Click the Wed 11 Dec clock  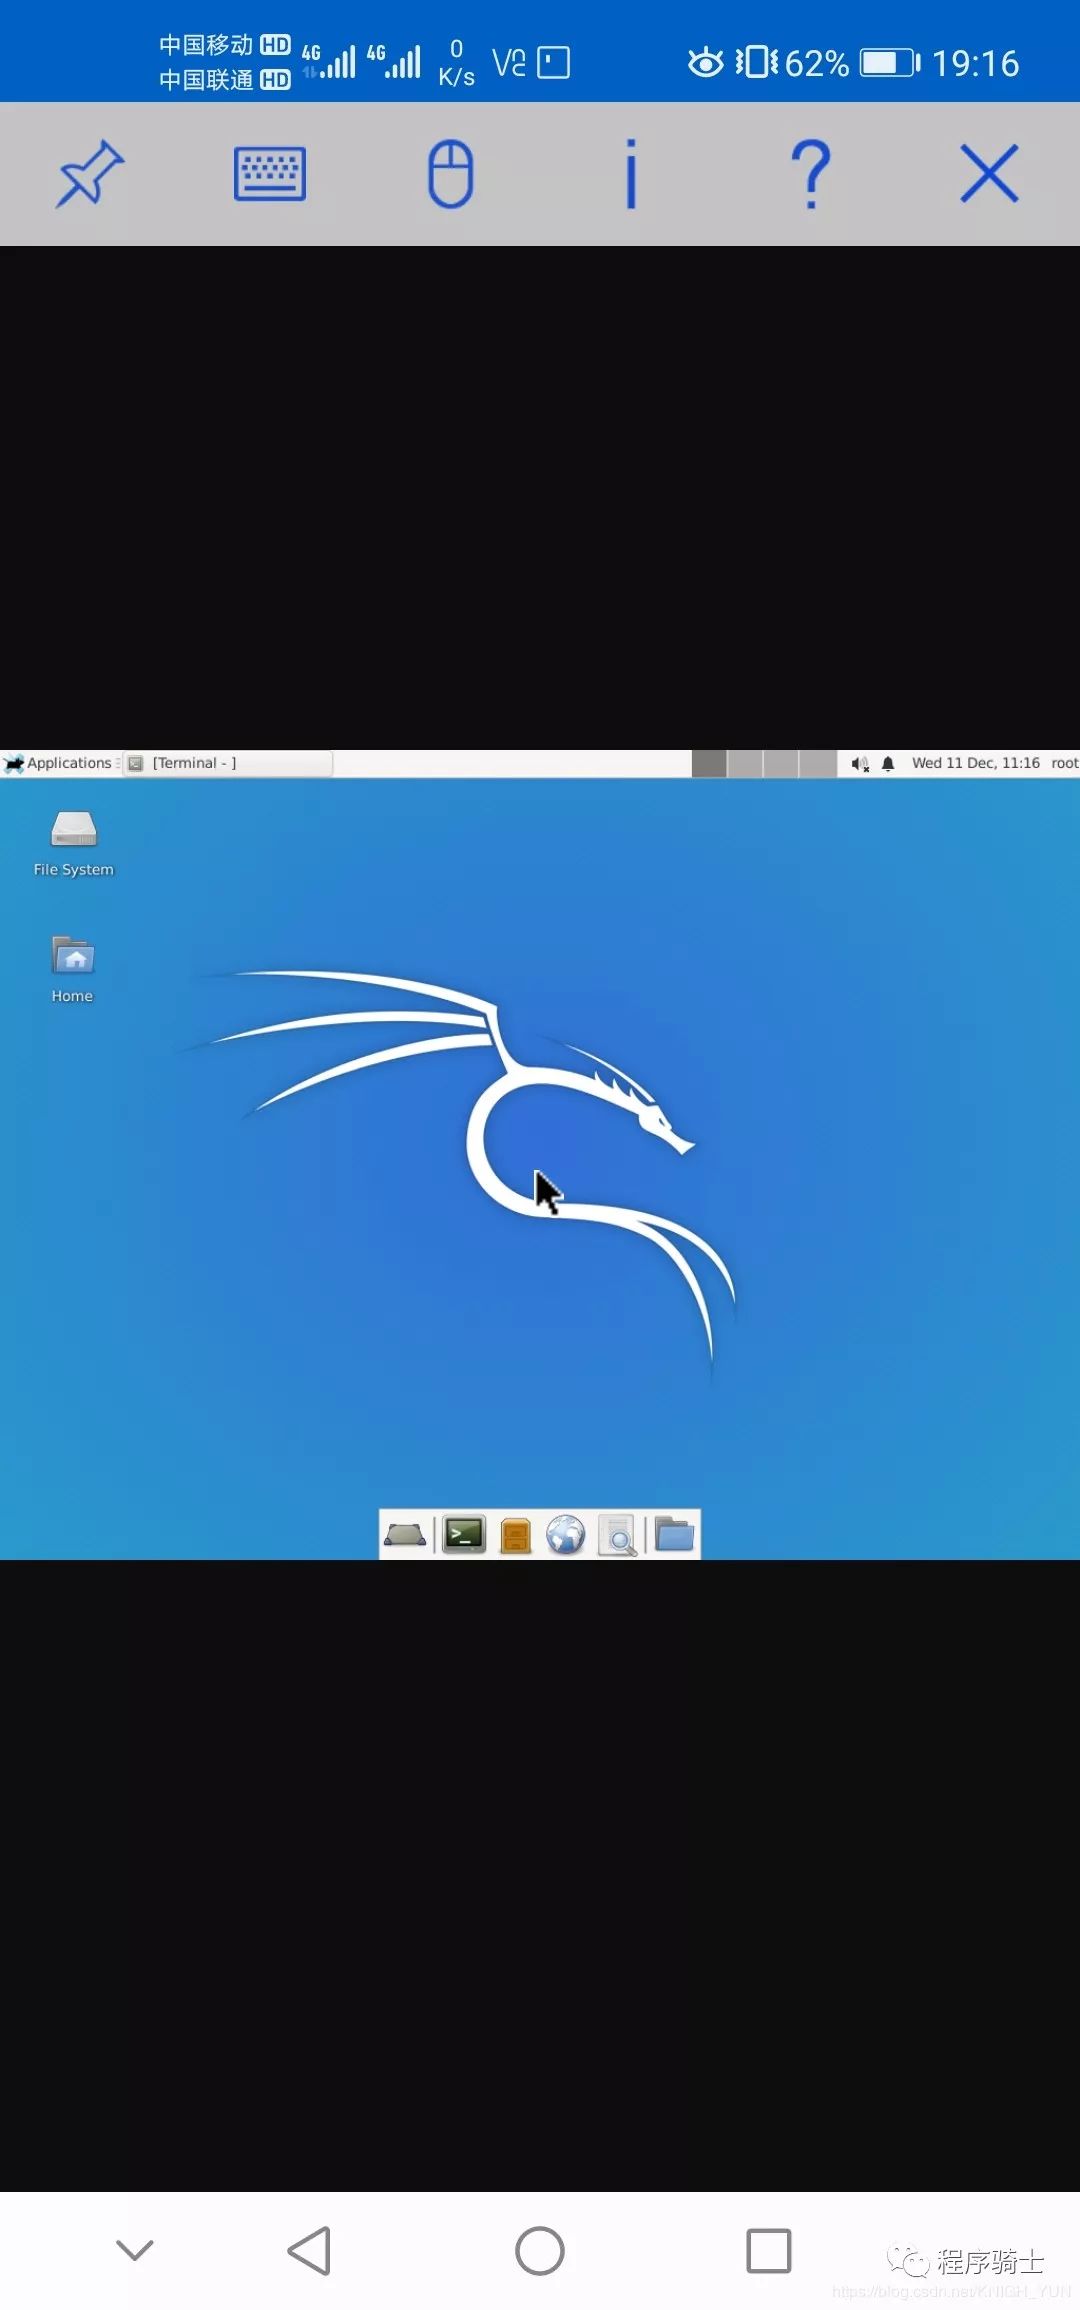[976, 763]
